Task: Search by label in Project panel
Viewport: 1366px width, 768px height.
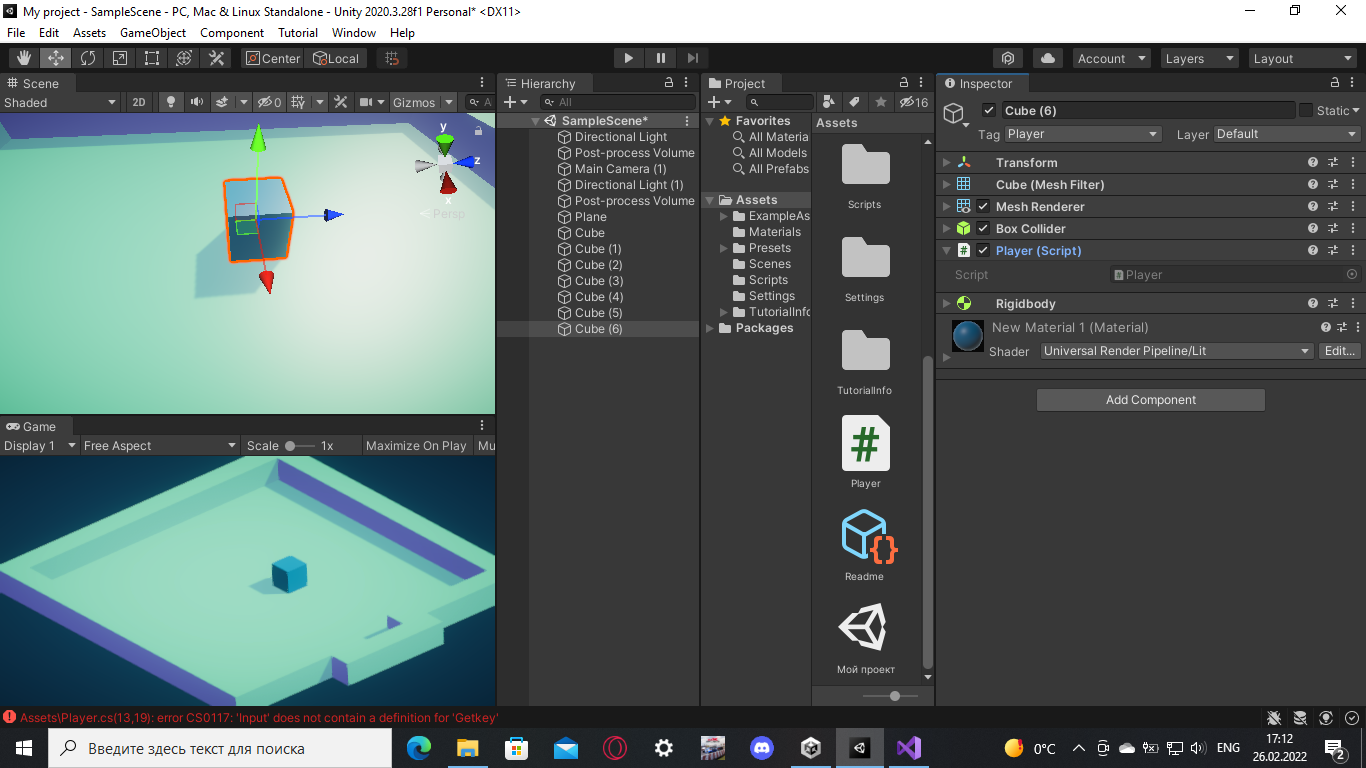Action: coord(854,102)
